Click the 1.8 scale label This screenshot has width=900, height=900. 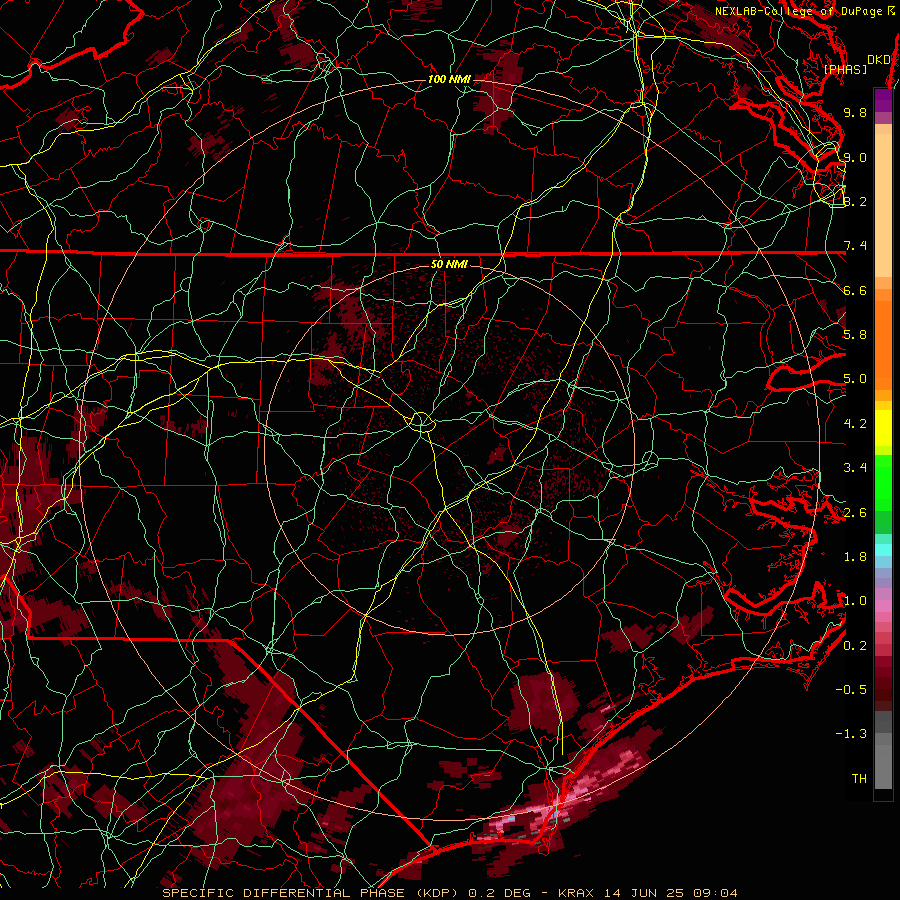[855, 557]
